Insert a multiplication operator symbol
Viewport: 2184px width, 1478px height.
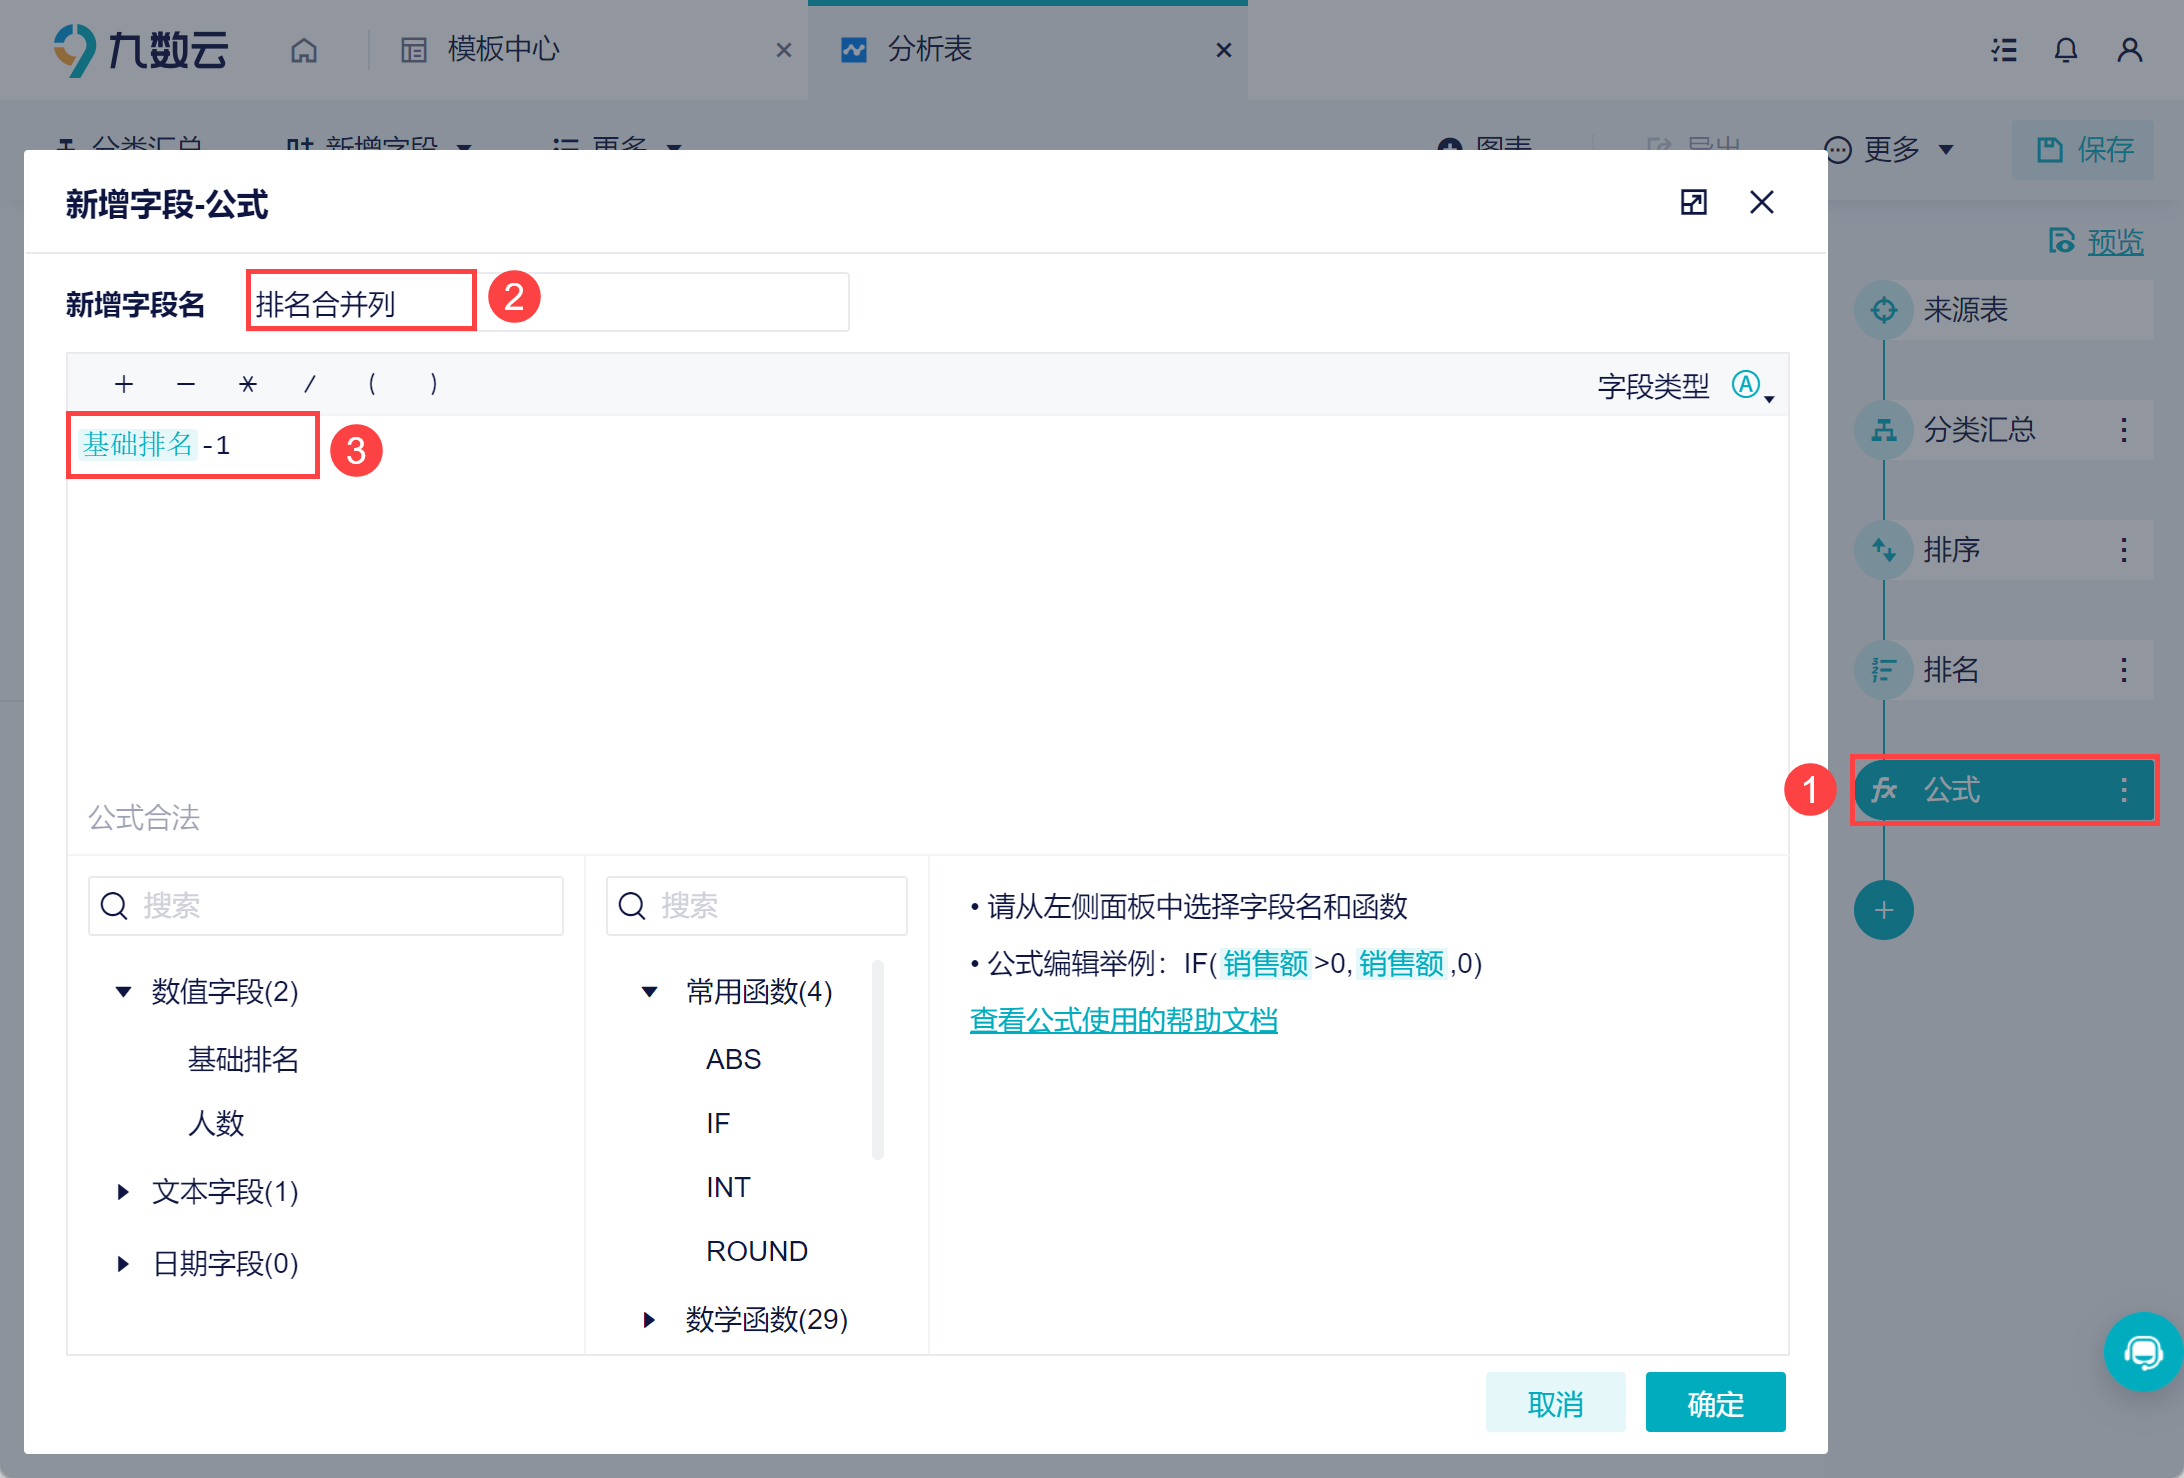click(248, 384)
